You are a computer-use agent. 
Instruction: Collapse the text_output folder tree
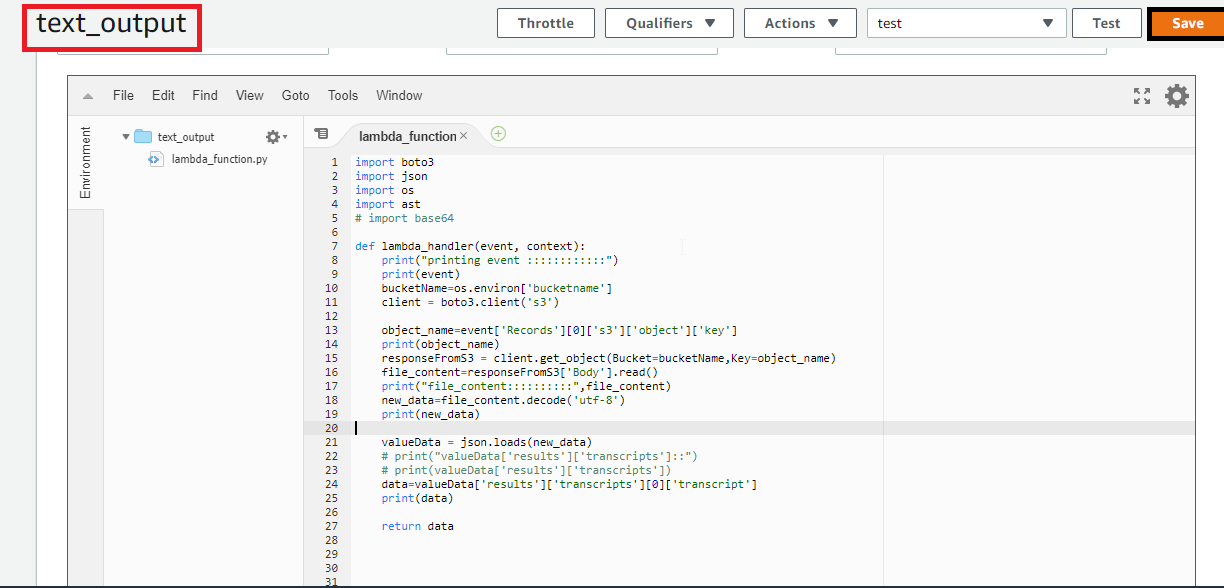(125, 136)
